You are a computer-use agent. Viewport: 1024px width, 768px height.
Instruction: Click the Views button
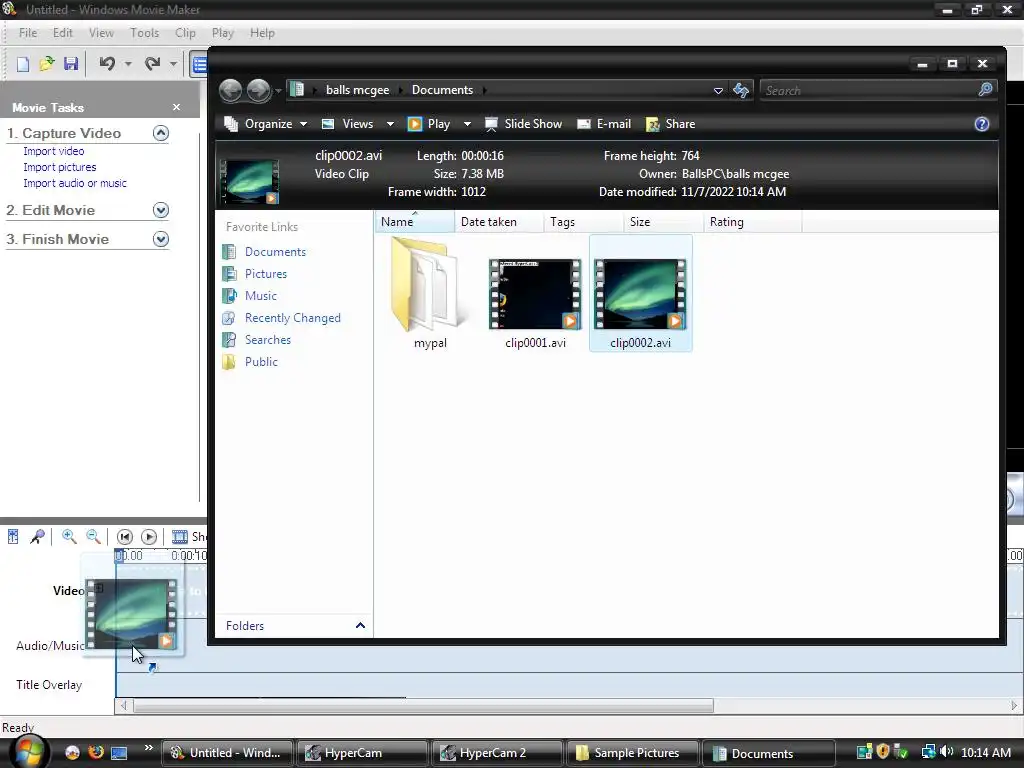pyautogui.click(x=349, y=124)
